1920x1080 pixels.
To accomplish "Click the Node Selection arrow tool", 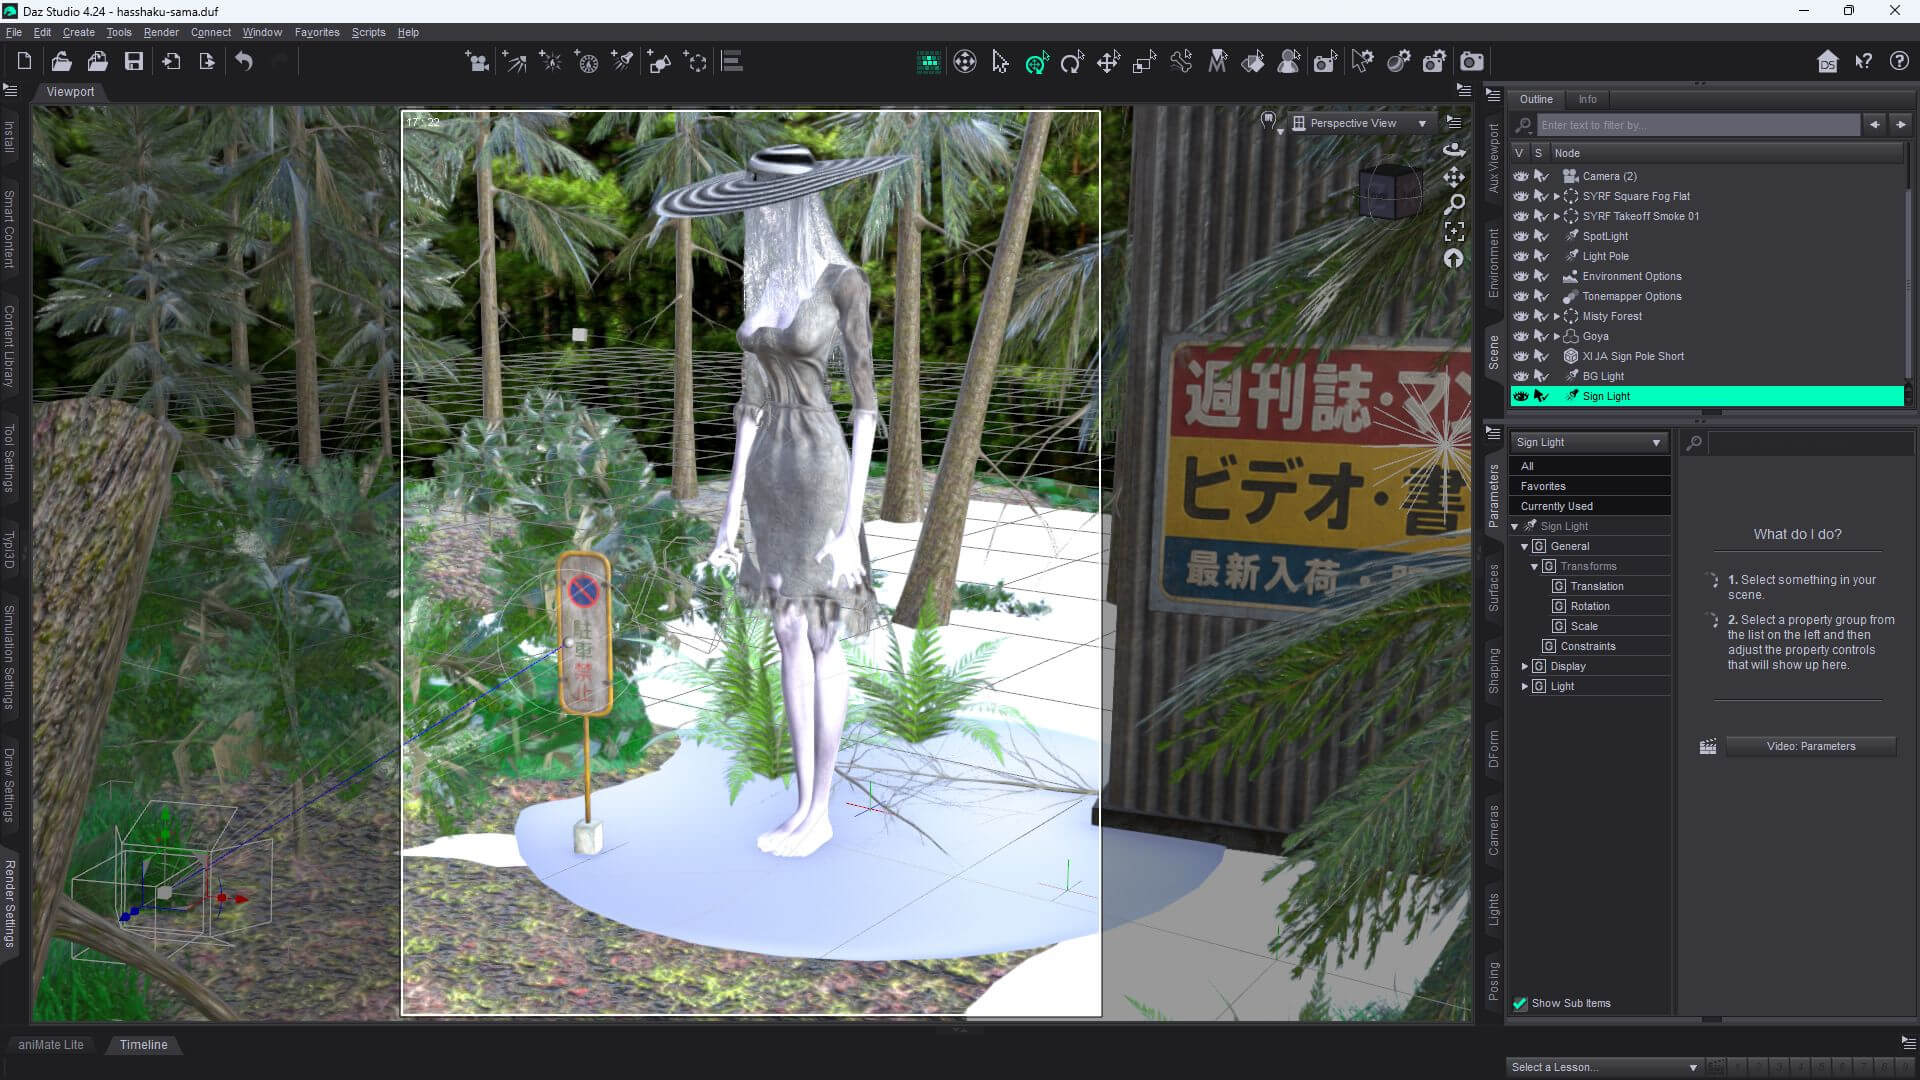I will tap(1000, 63).
